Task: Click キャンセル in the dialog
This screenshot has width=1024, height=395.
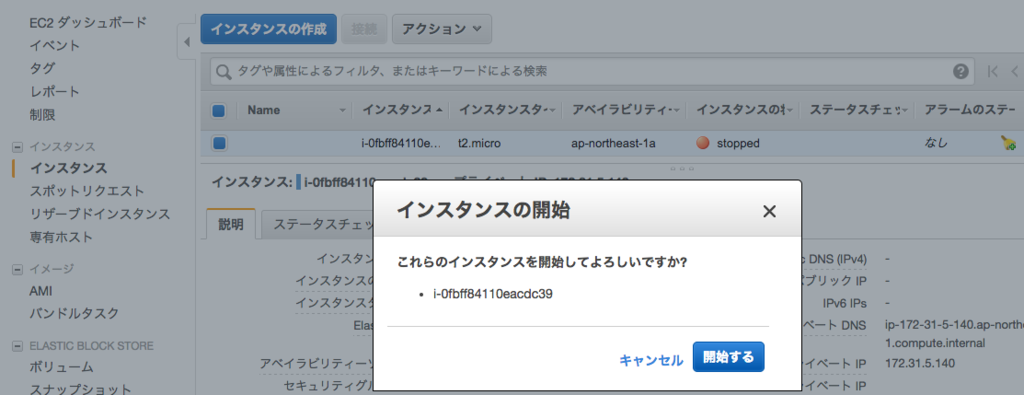Action: tap(651, 360)
